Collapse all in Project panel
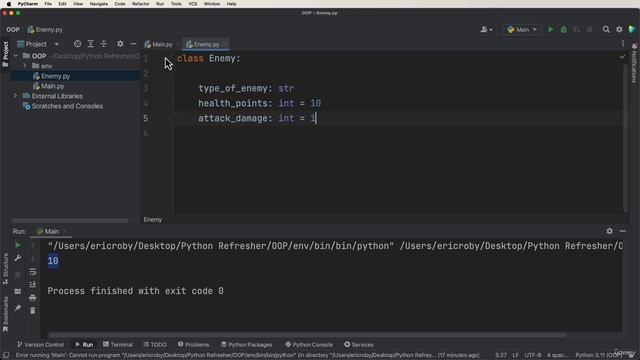This screenshot has width=640, height=360. click(104, 44)
